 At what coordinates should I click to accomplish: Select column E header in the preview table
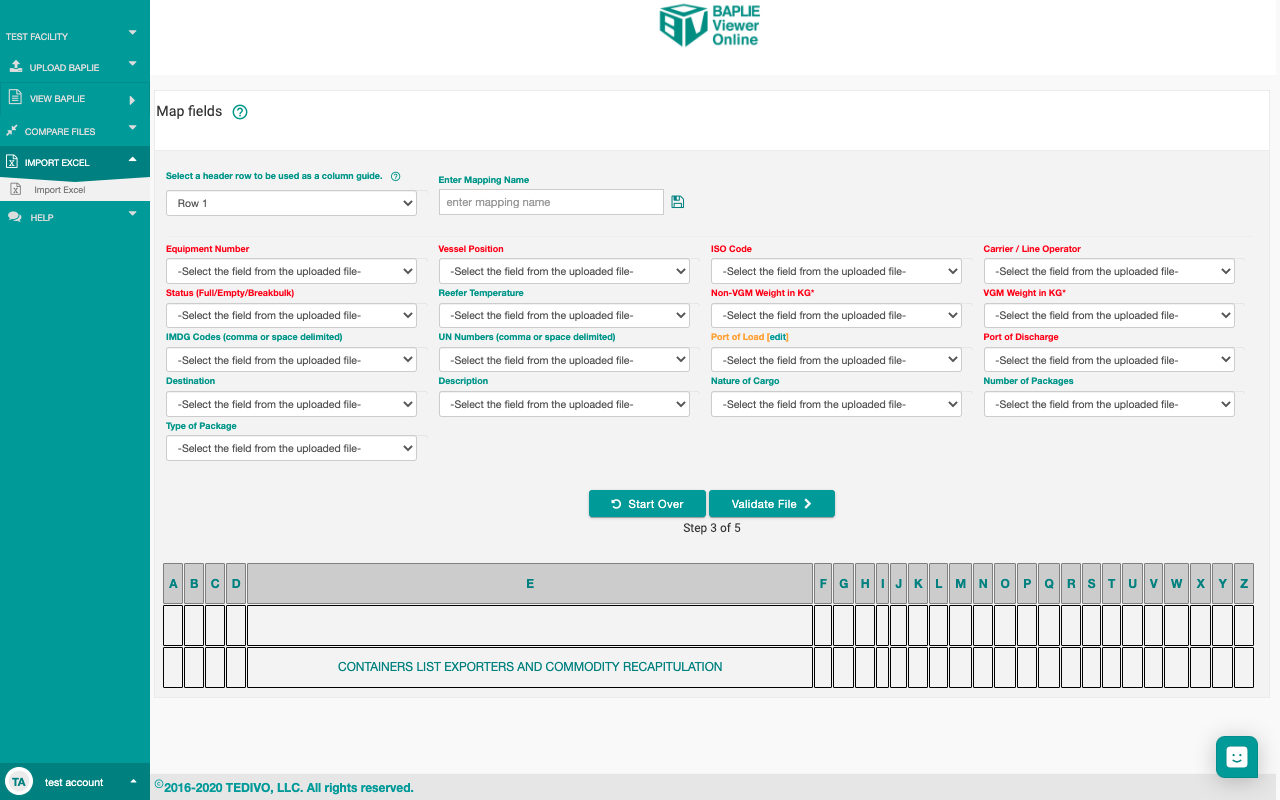pos(530,584)
